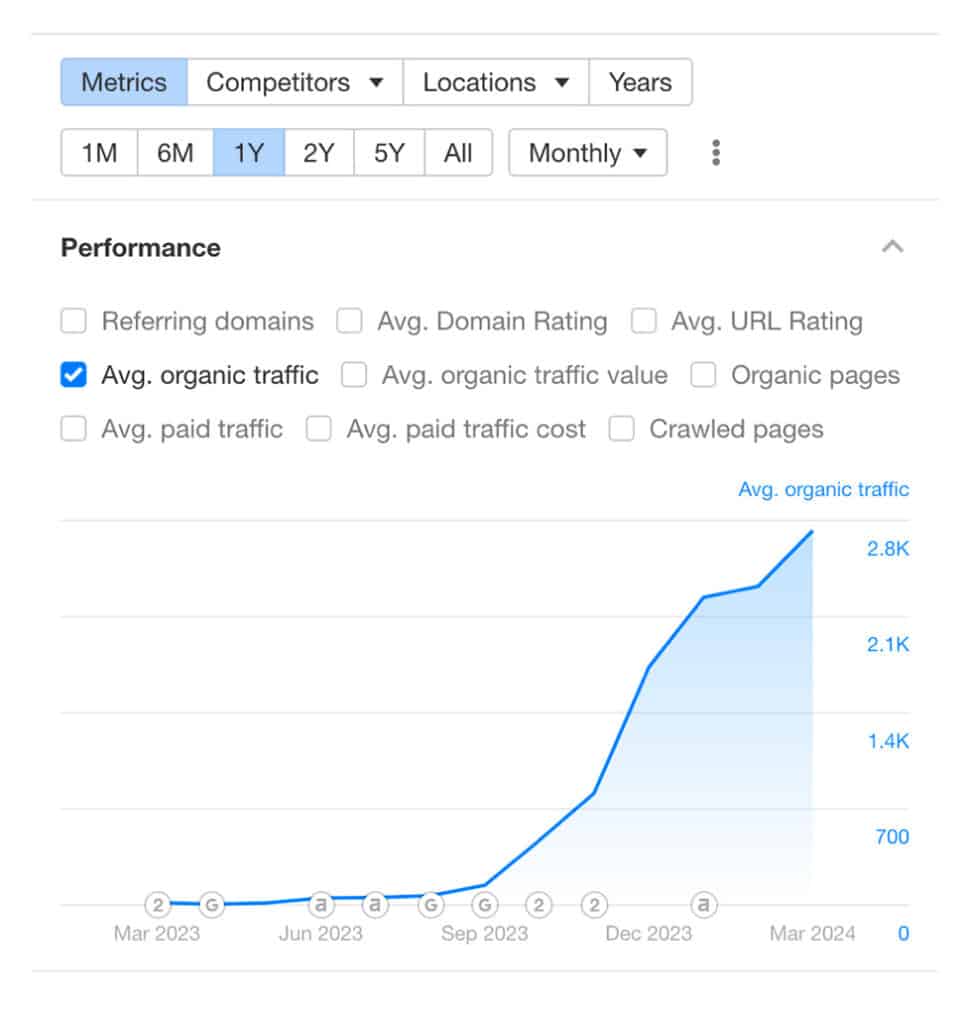Open the Locations dropdown
The height and width of the screenshot is (1024, 970).
pyautogui.click(x=495, y=82)
